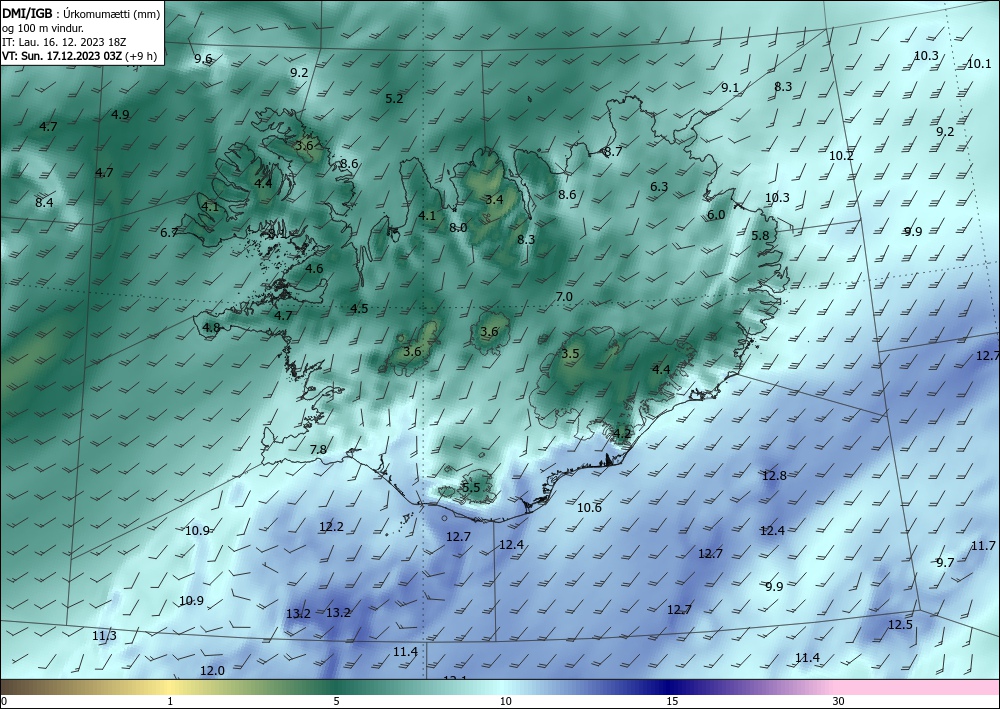Select the 4.6 value on the map

[314, 268]
